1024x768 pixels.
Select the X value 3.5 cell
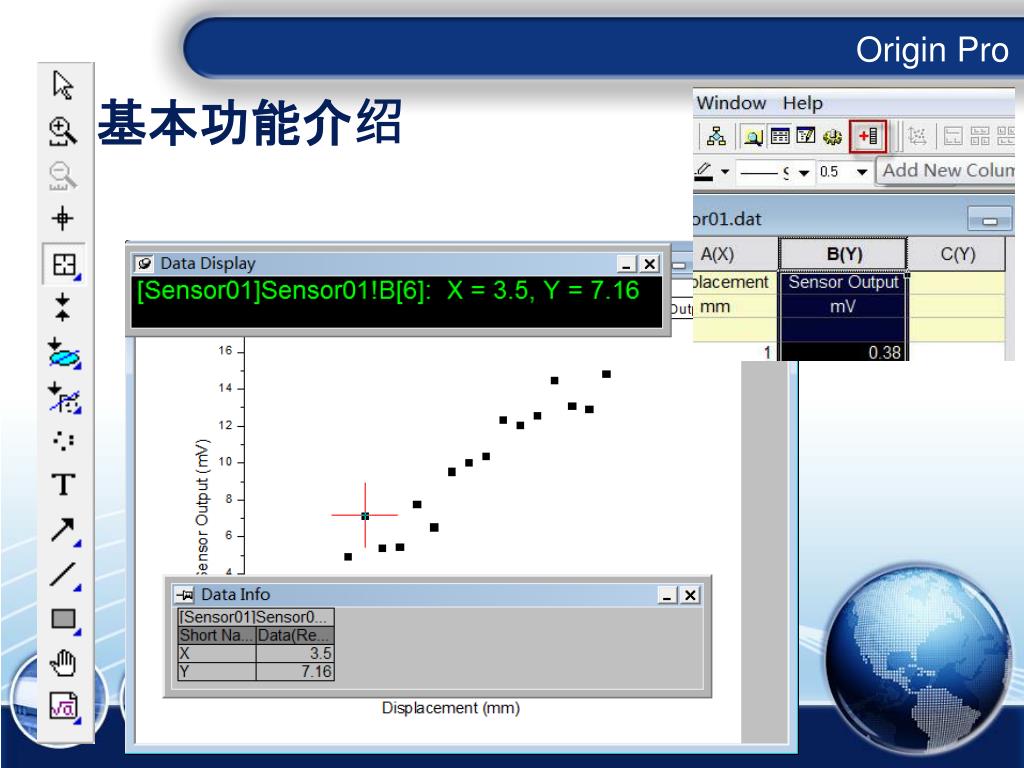[x=295, y=654]
